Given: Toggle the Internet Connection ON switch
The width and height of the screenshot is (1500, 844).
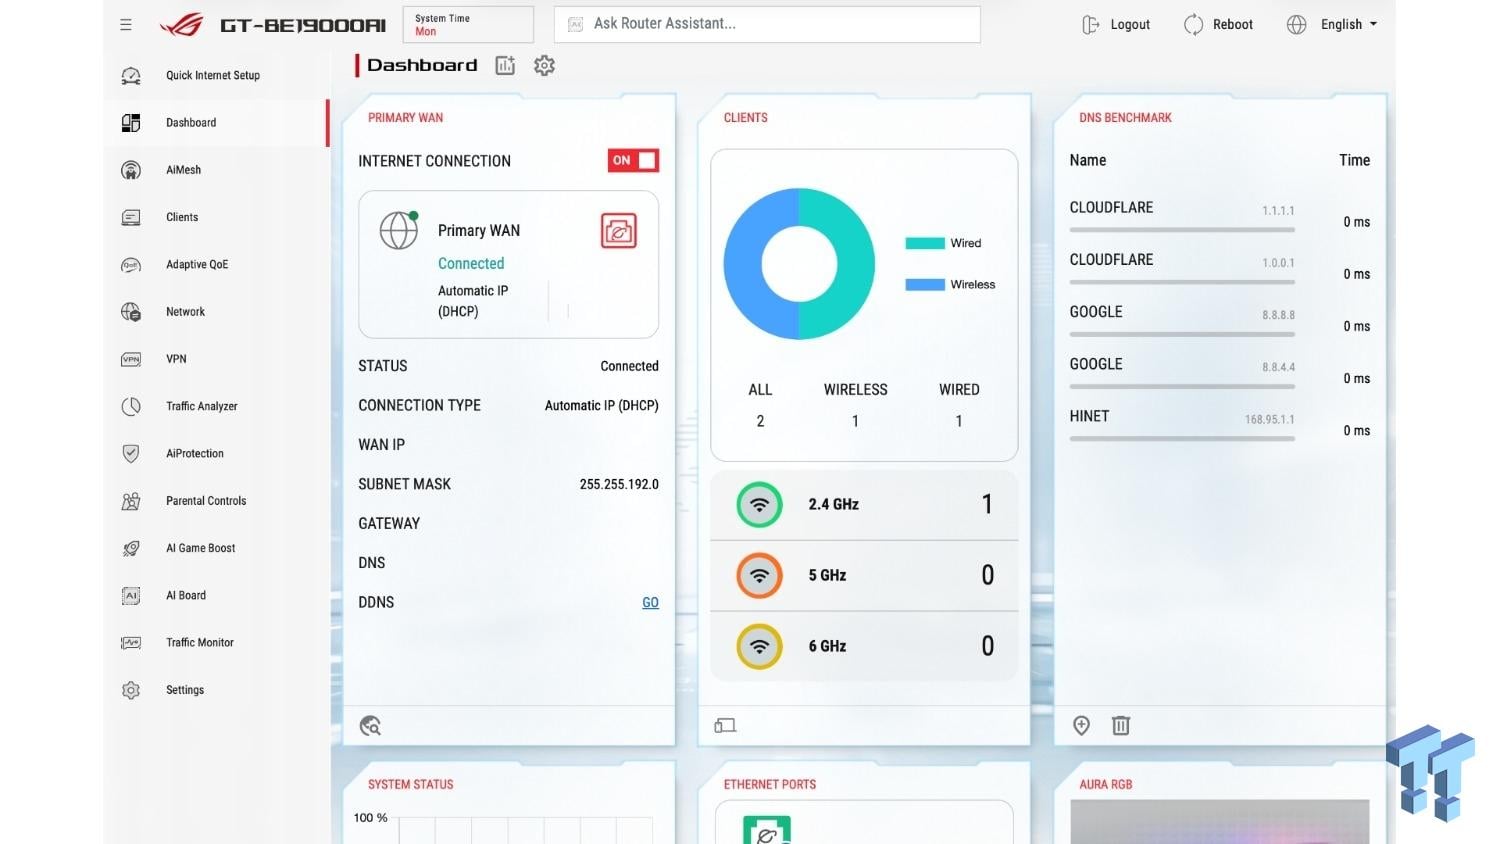Looking at the screenshot, I should point(633,160).
